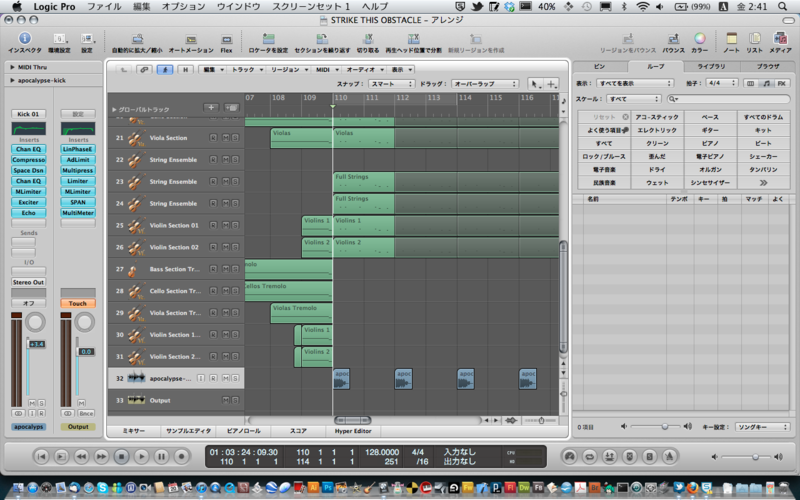Open the Mixer tab at bottom
The image size is (800, 500).
pyautogui.click(x=134, y=431)
